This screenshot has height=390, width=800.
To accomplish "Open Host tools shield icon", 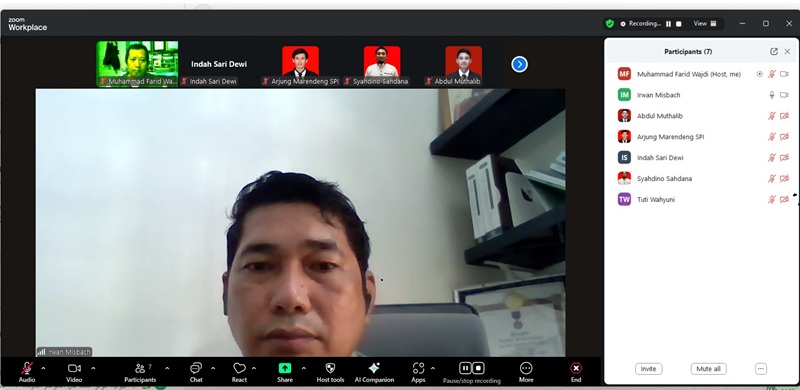I will click(330, 368).
